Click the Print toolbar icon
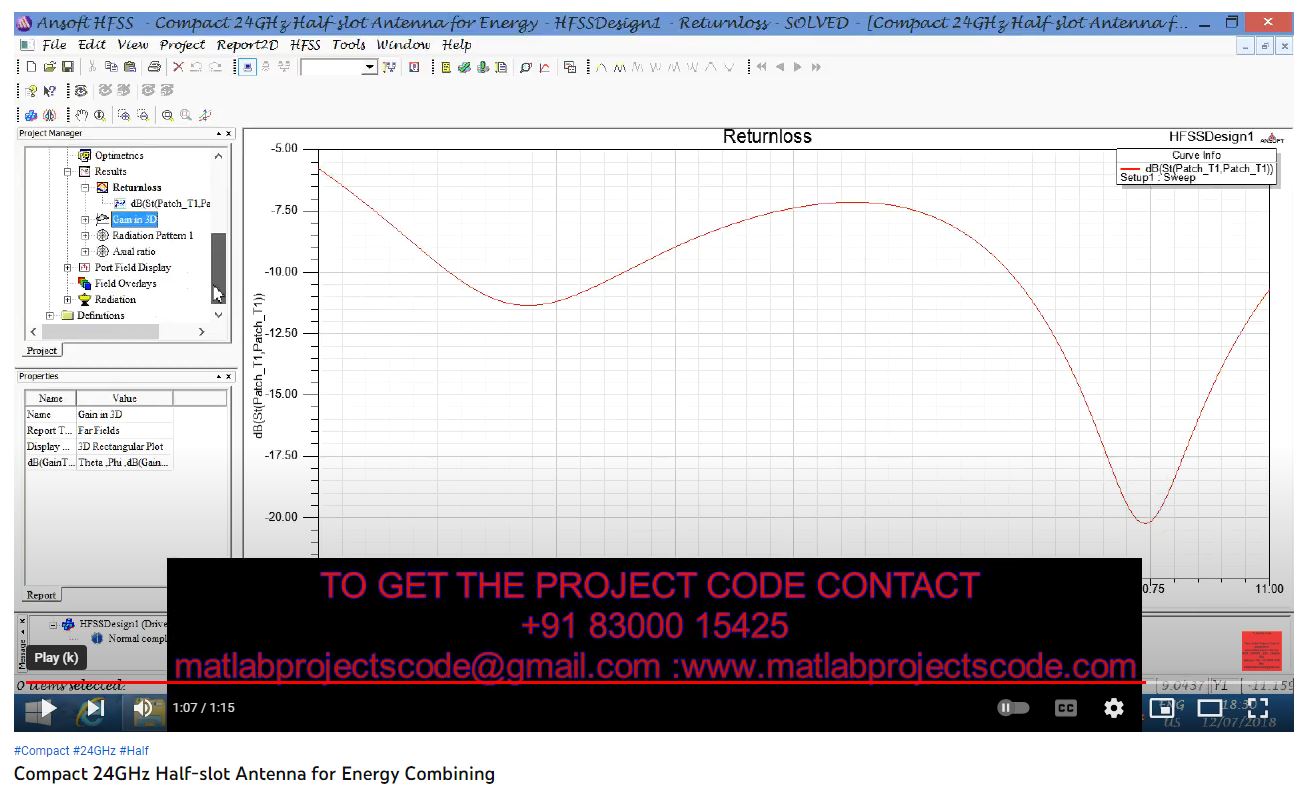Viewport: 1305px width, 793px height. tap(154, 67)
